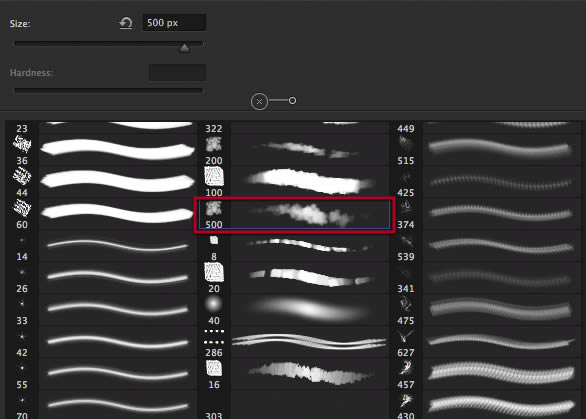The width and height of the screenshot is (586, 419).
Task: Select the 374 brush tip icon
Action: click(x=406, y=208)
